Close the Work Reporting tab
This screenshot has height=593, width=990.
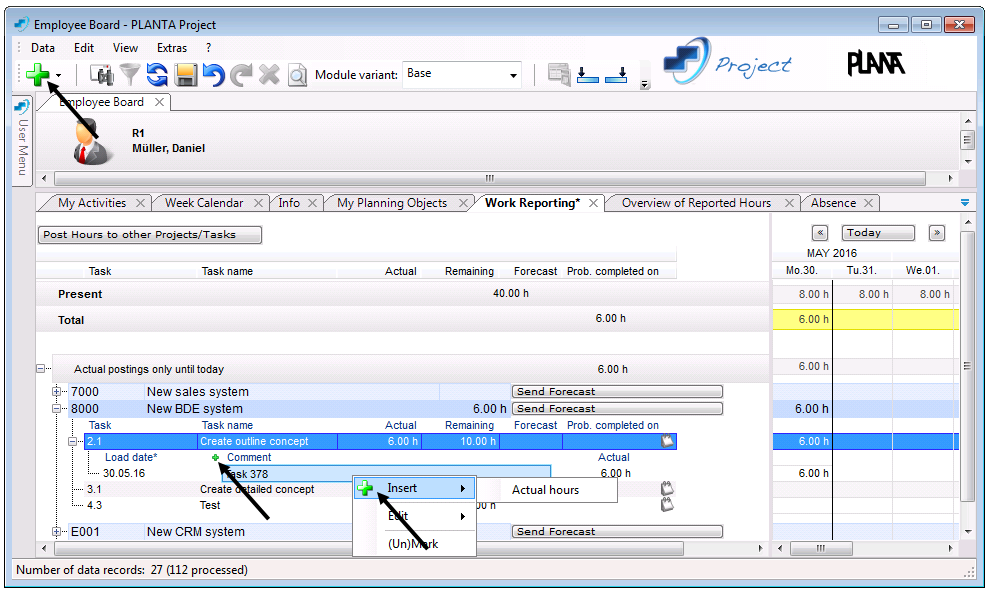tap(593, 203)
